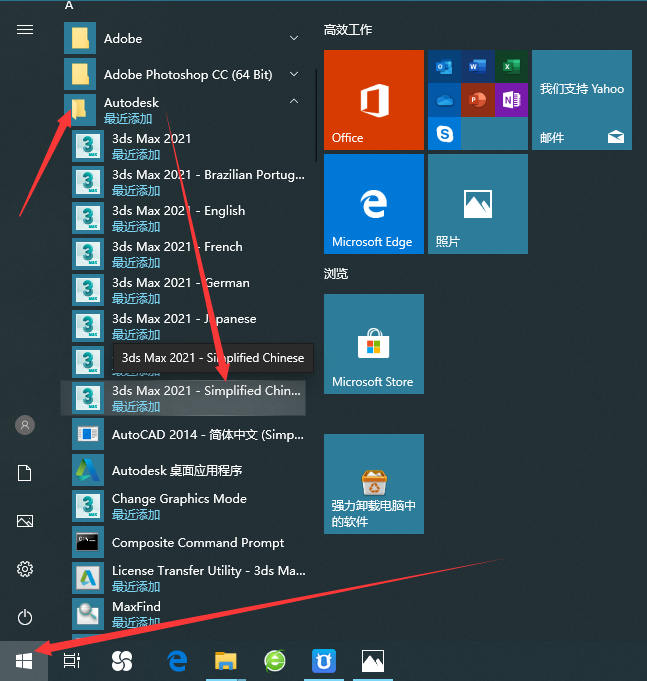Image resolution: width=647 pixels, height=681 pixels.
Task: Click the Power icon in Start sidebar
Action: click(x=25, y=617)
